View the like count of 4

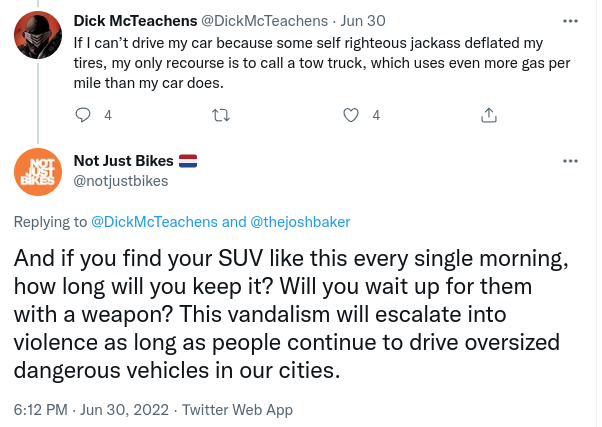[376, 115]
